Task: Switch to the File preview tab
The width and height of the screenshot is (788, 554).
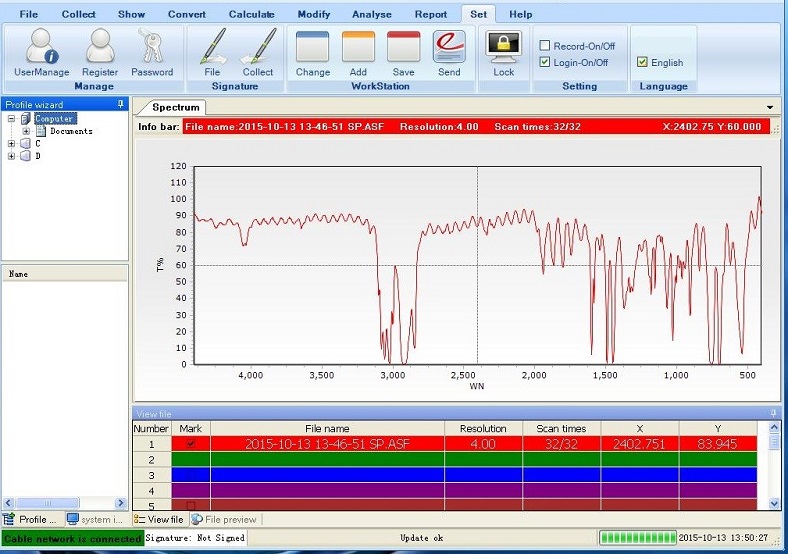Action: point(224,519)
